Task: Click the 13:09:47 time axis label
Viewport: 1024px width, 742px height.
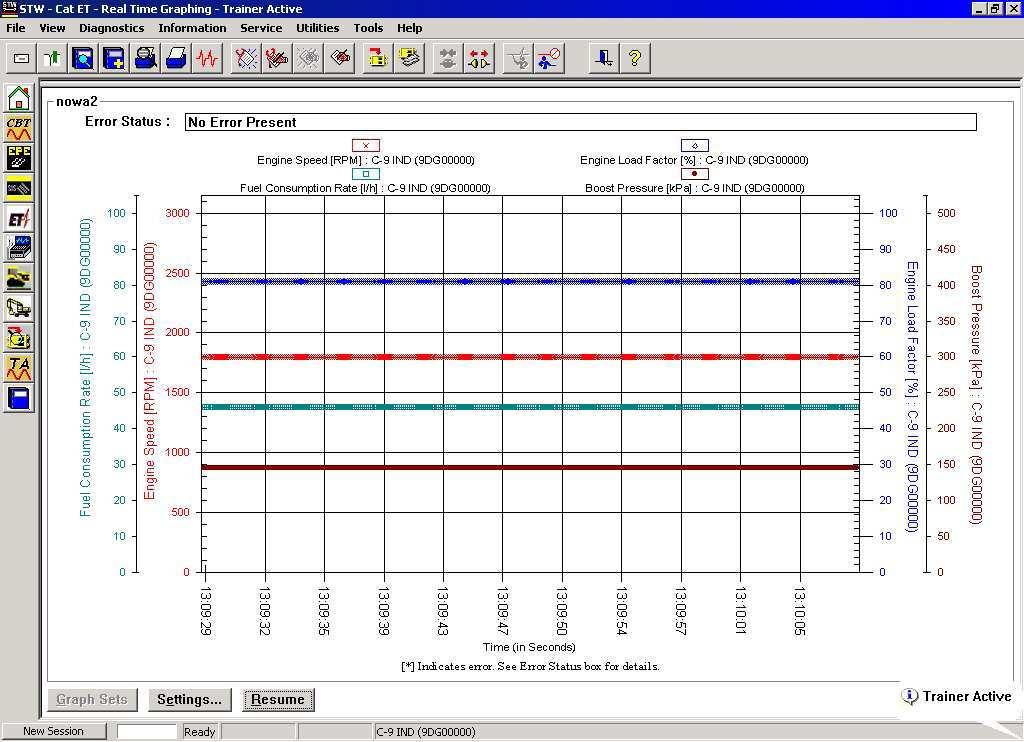Action: click(503, 611)
